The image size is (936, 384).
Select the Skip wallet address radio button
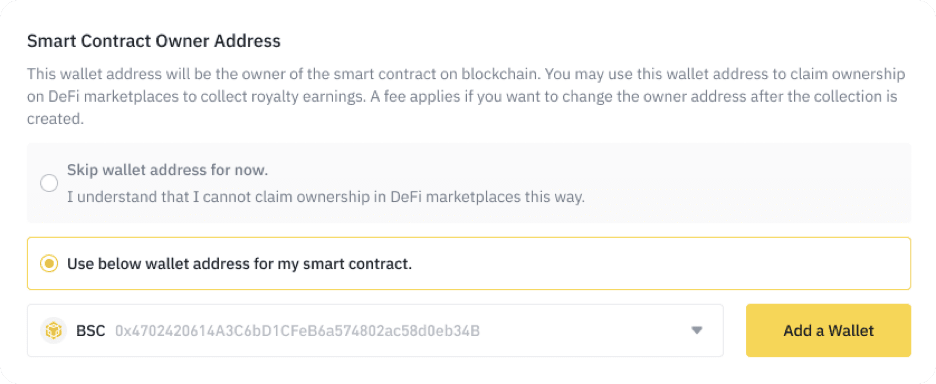pyautogui.click(x=49, y=183)
